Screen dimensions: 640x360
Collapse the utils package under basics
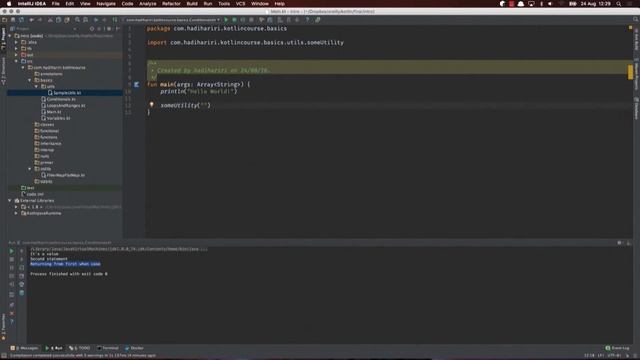[x=36, y=87]
